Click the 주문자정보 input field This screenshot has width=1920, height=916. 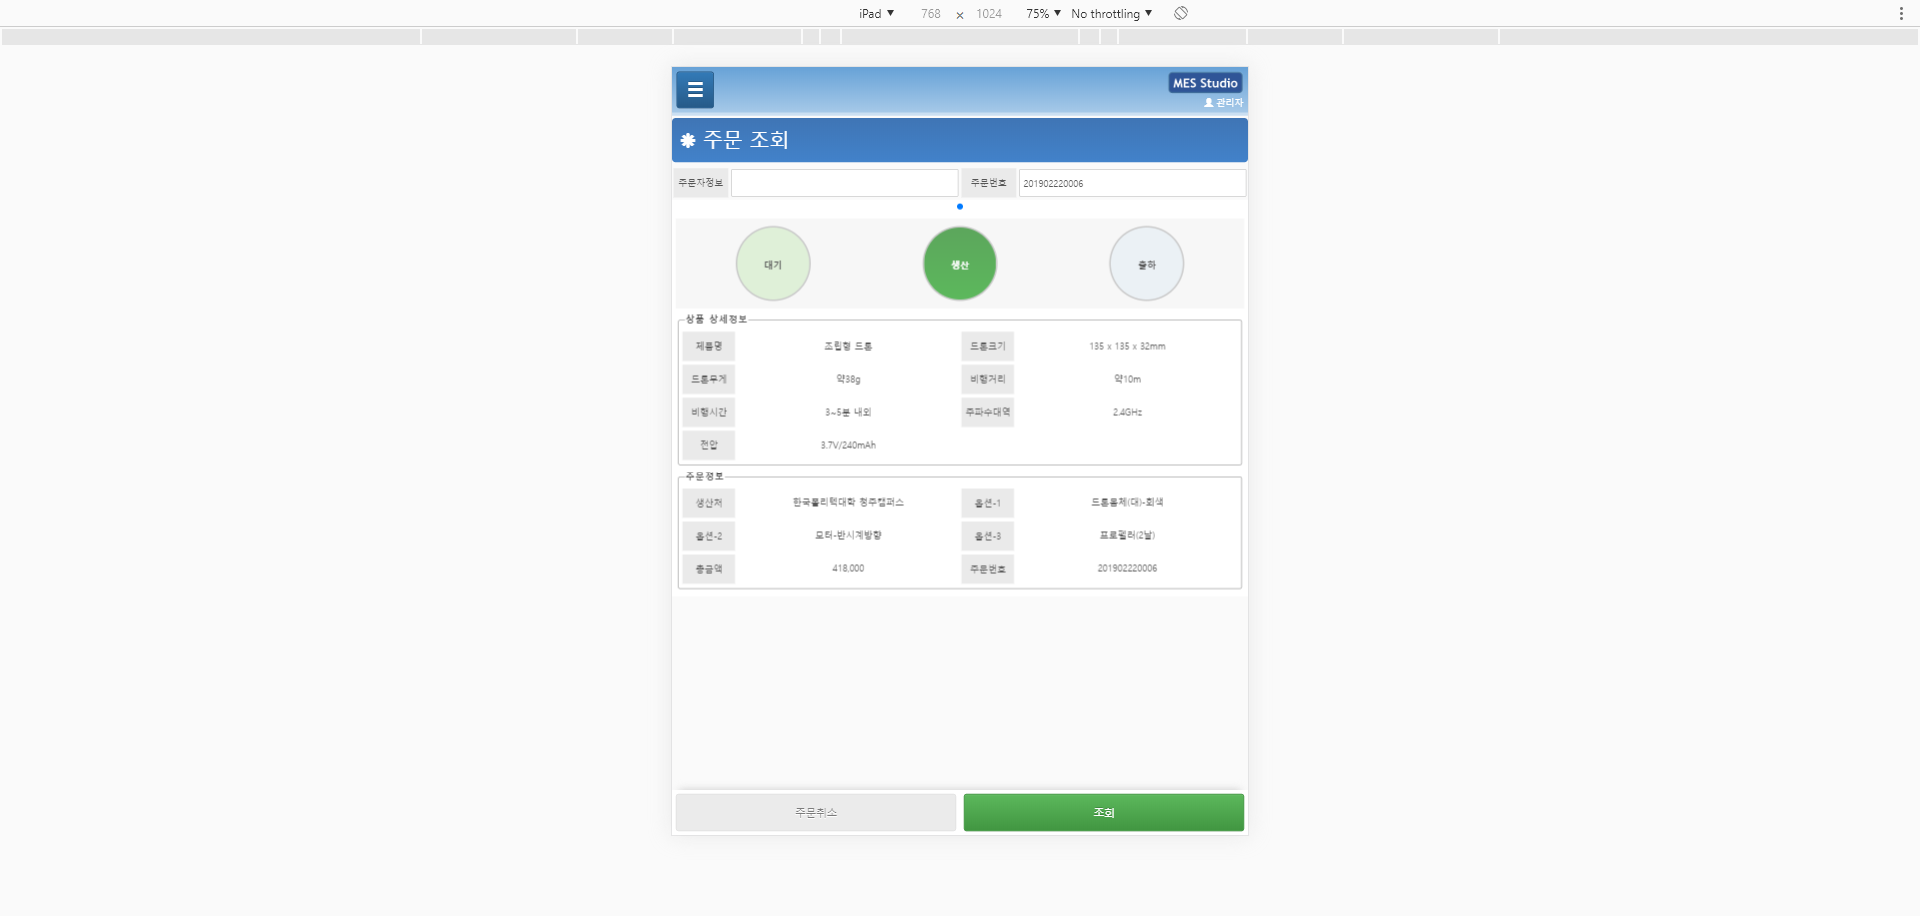844,183
